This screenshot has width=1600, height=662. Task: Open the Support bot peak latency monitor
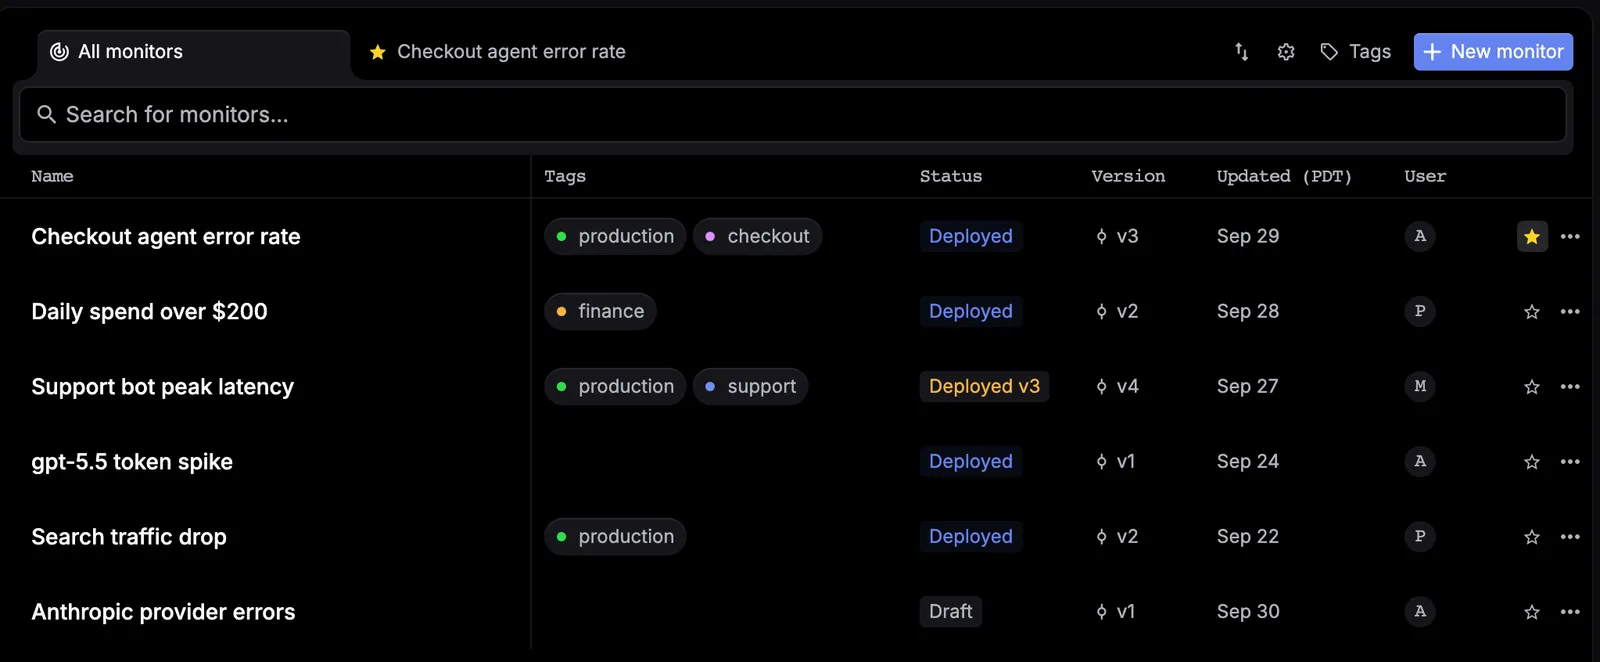163,387
